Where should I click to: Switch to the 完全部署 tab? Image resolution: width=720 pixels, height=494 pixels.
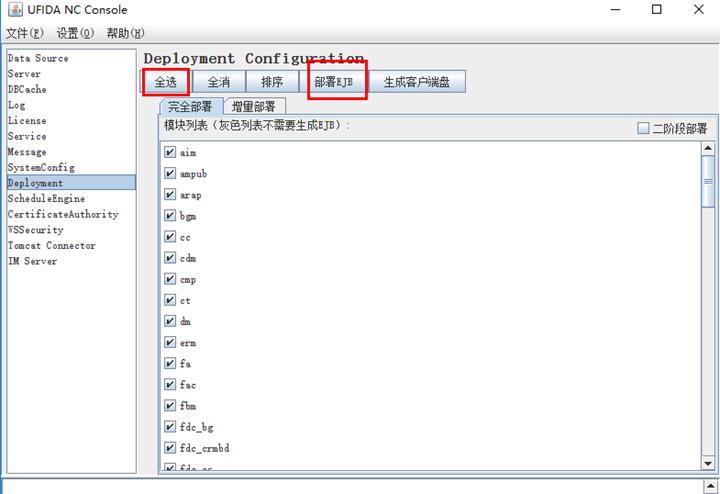click(191, 107)
